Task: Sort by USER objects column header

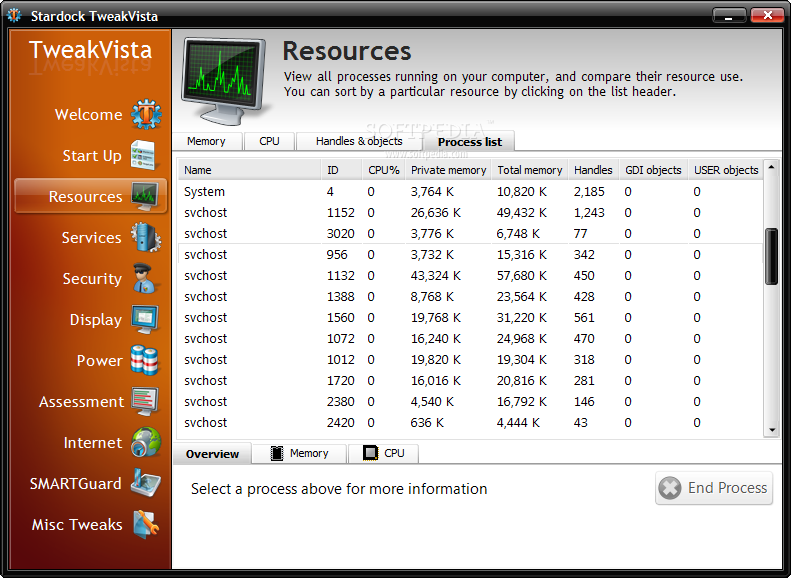Action: point(726,170)
